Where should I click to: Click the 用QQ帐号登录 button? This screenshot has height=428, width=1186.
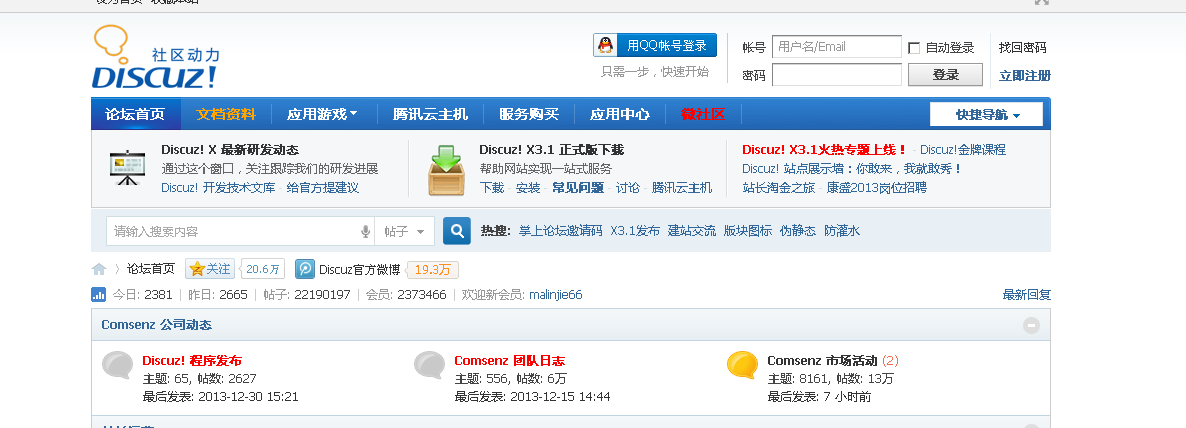click(655, 45)
